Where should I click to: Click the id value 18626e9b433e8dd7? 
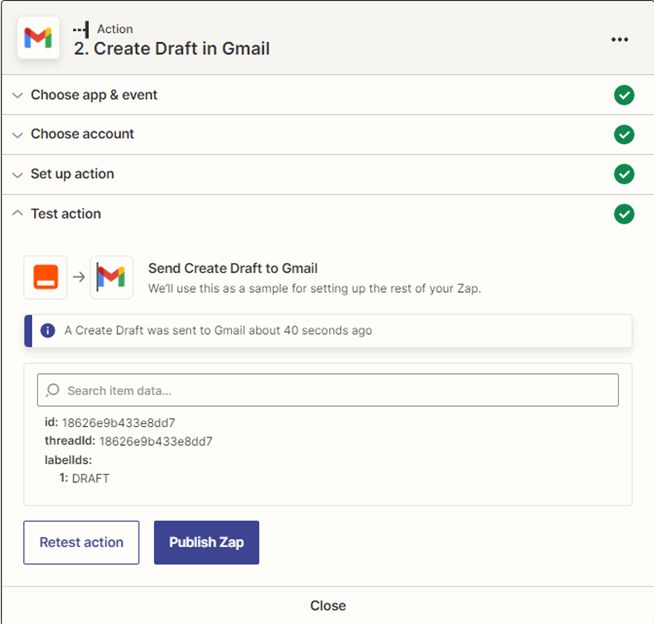[118, 423]
